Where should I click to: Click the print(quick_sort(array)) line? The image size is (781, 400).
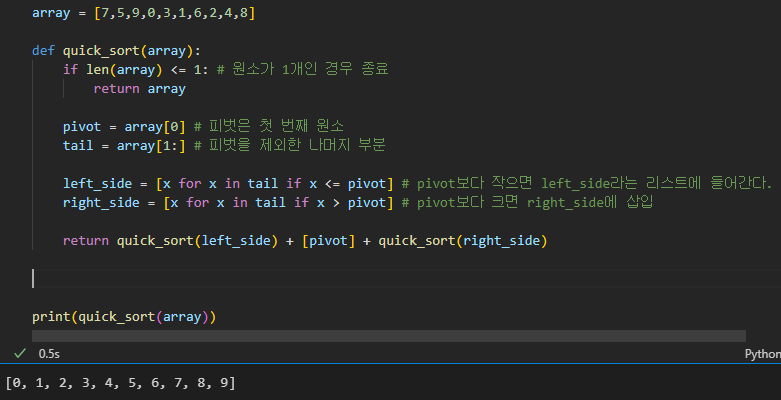[x=124, y=317]
